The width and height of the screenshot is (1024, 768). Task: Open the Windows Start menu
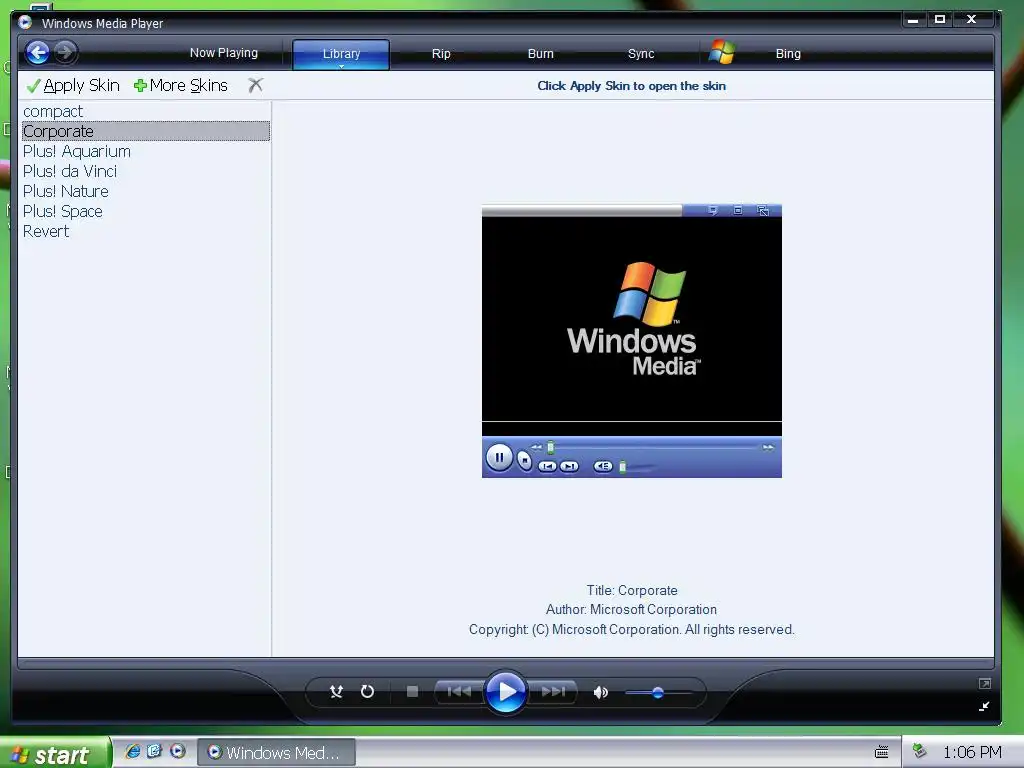click(54, 753)
